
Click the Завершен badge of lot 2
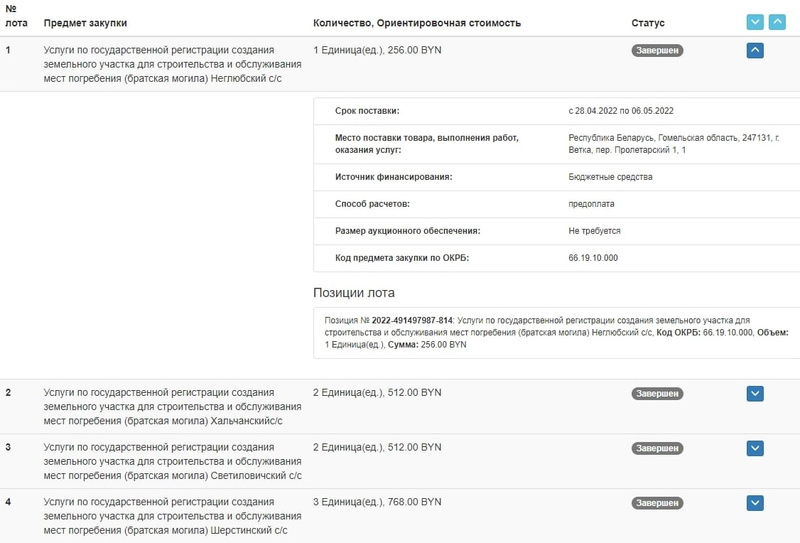657,394
